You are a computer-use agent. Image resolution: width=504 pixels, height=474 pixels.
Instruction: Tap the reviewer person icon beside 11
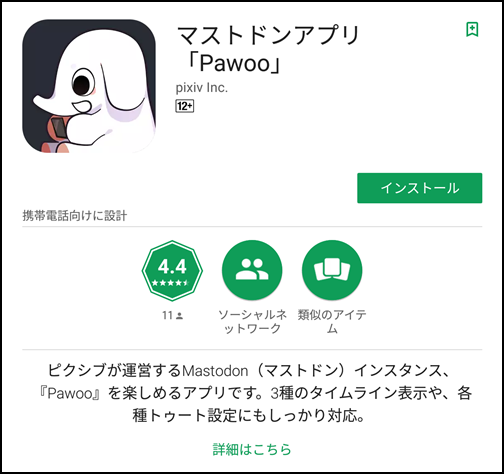[179, 315]
